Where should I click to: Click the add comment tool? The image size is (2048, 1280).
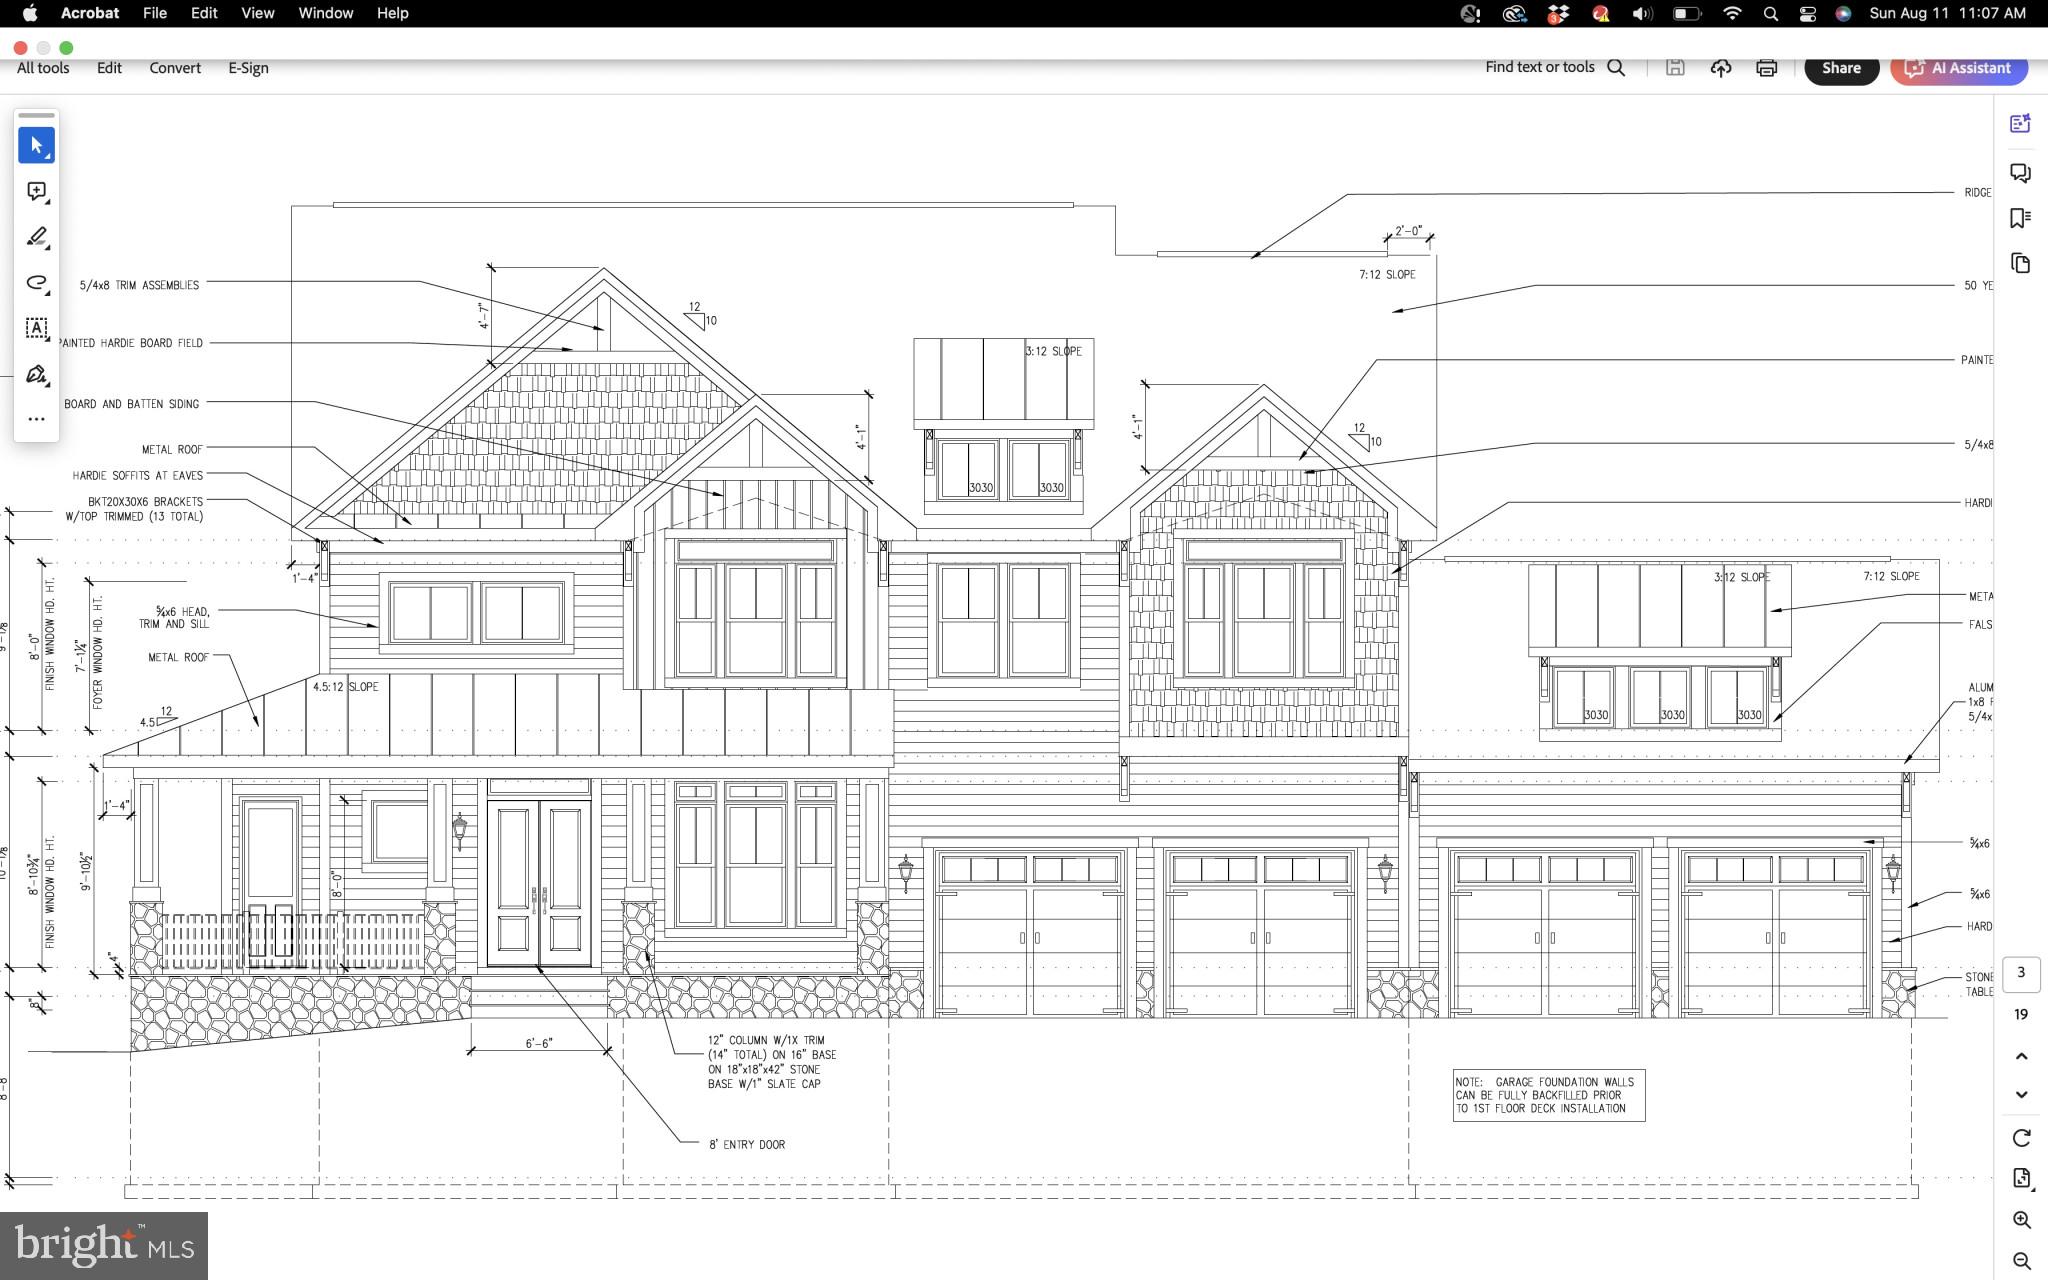[36, 191]
